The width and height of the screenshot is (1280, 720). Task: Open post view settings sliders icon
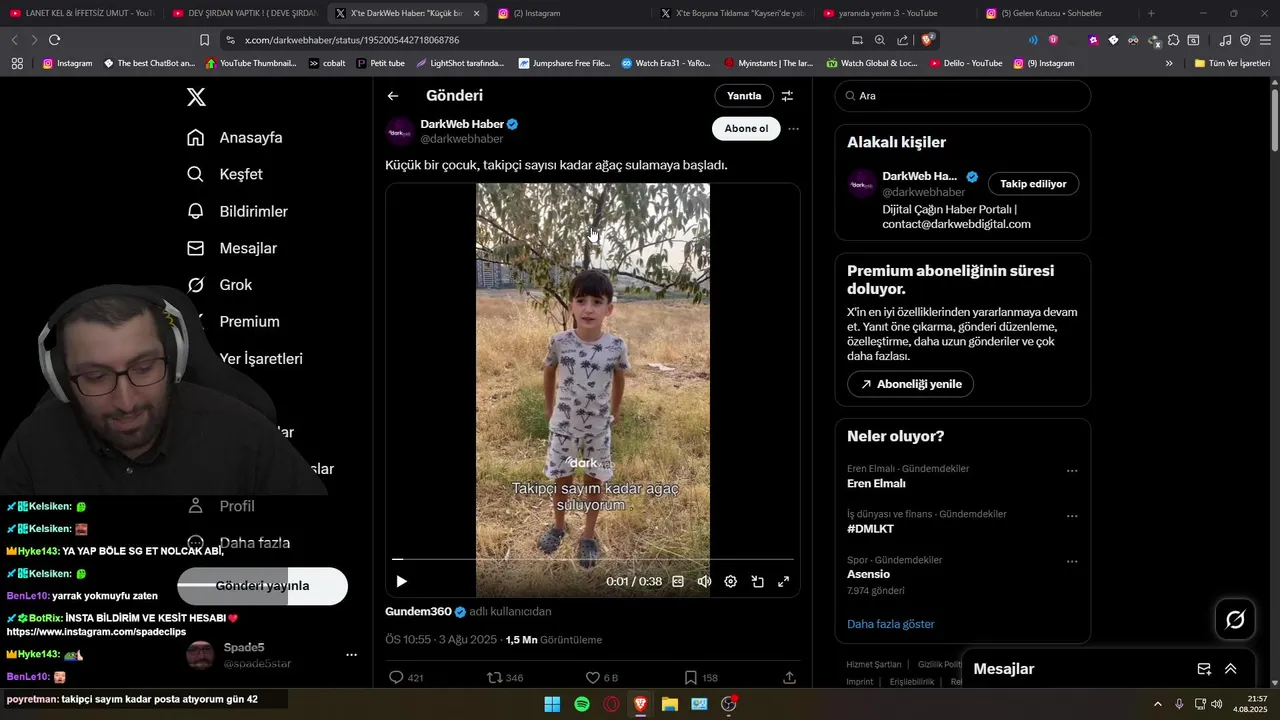(x=787, y=96)
